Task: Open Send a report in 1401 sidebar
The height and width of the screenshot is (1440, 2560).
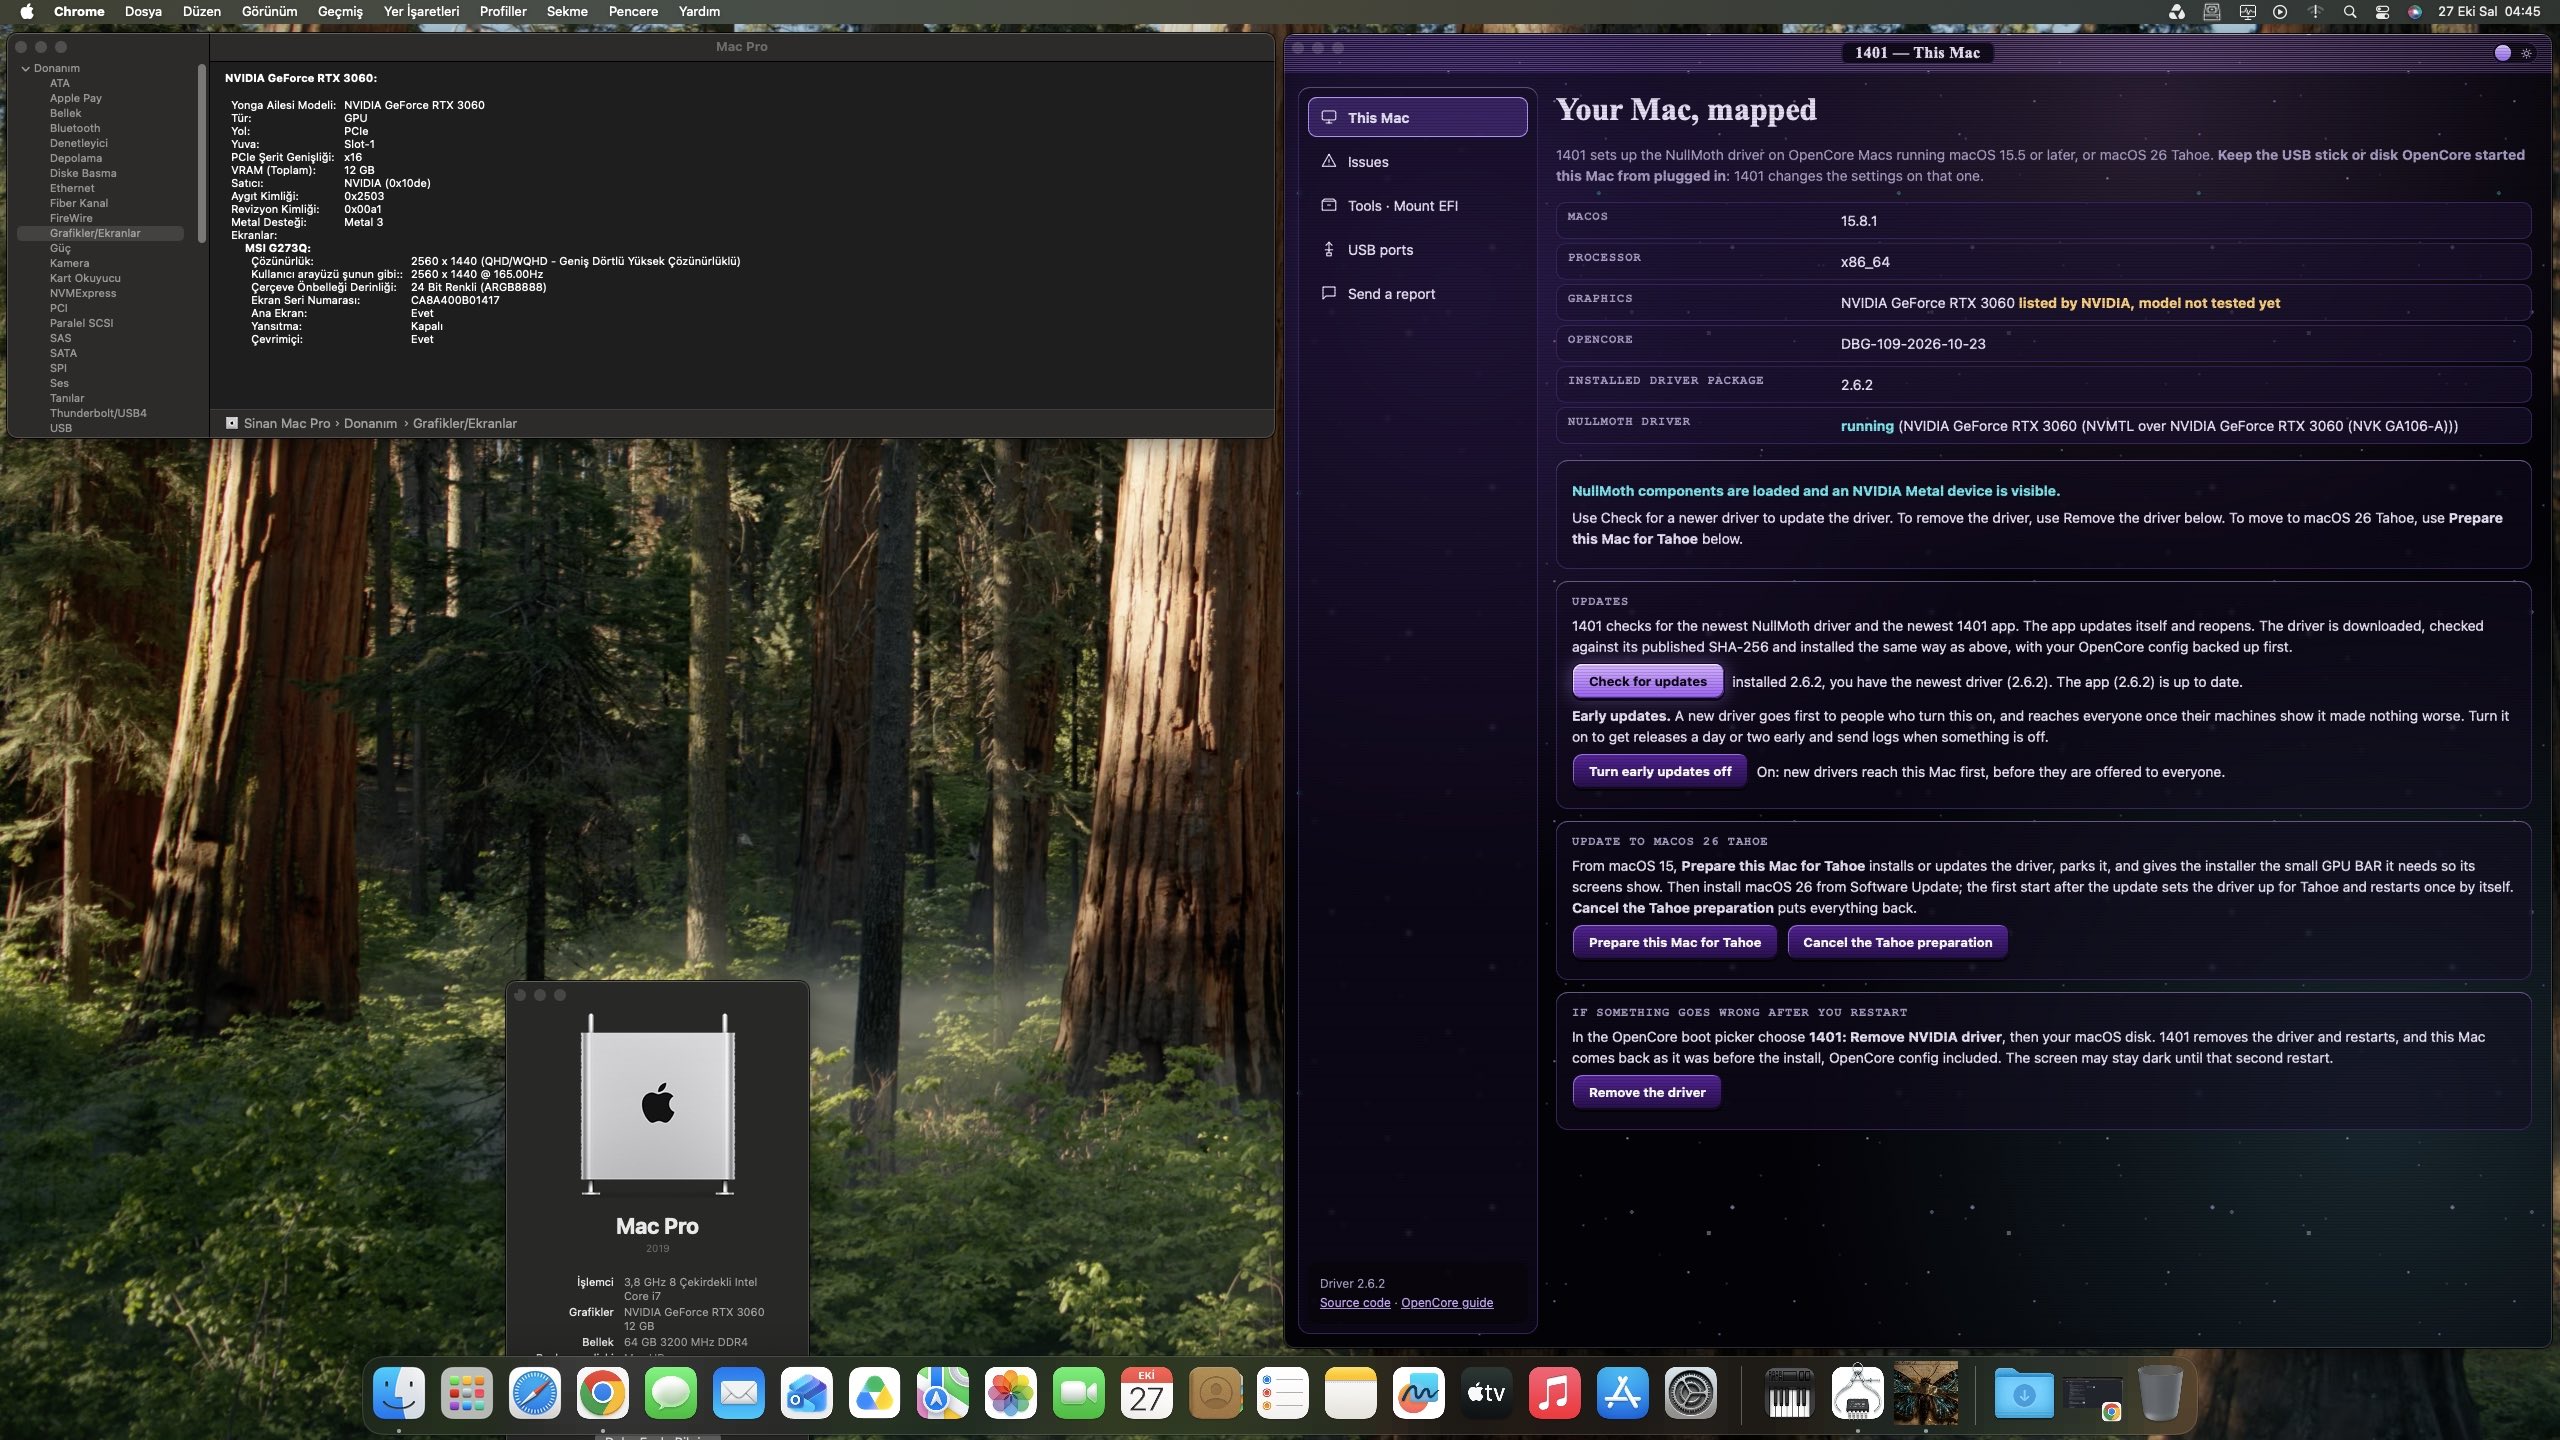Action: coord(1417,294)
